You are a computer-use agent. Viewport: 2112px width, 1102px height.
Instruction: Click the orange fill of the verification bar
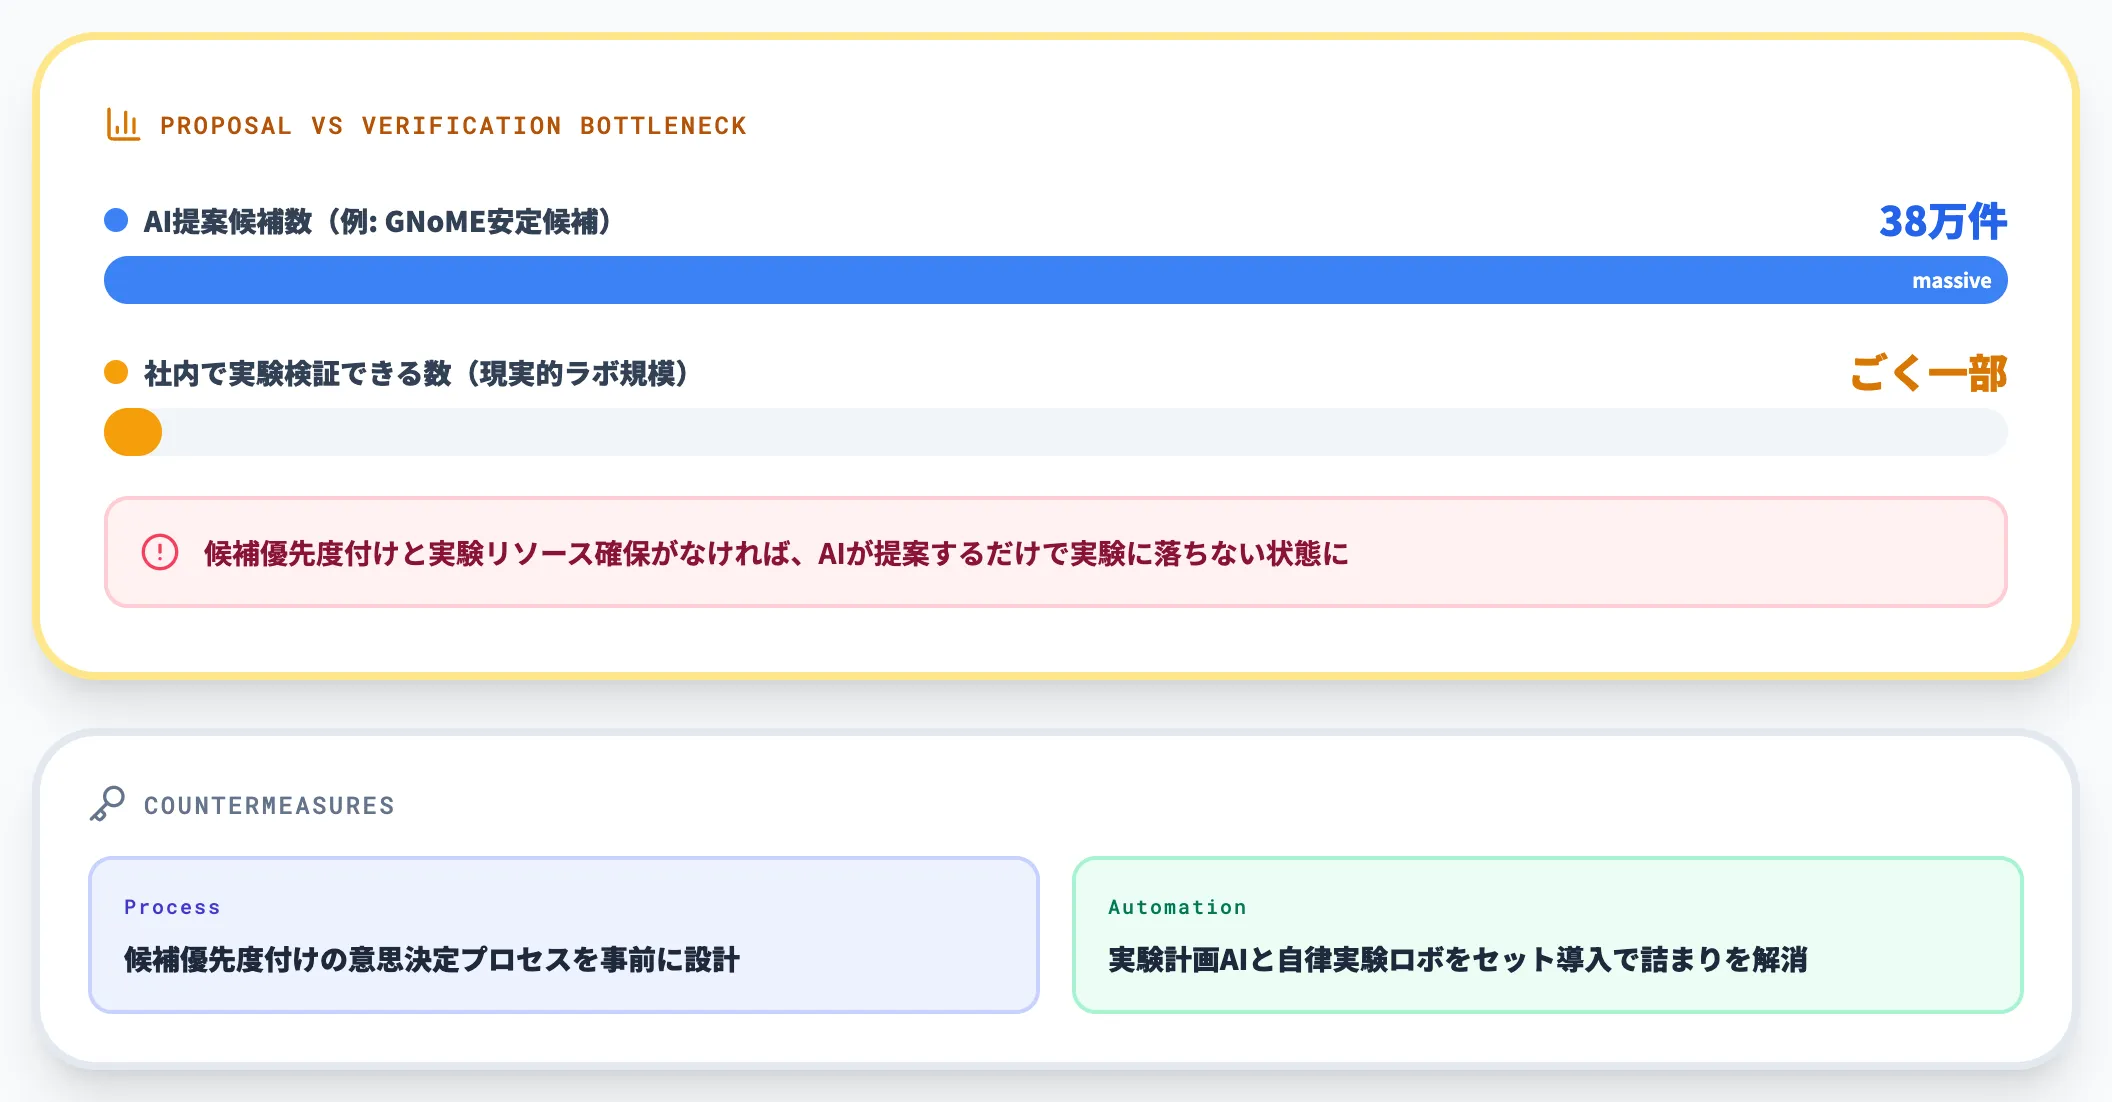tap(133, 432)
